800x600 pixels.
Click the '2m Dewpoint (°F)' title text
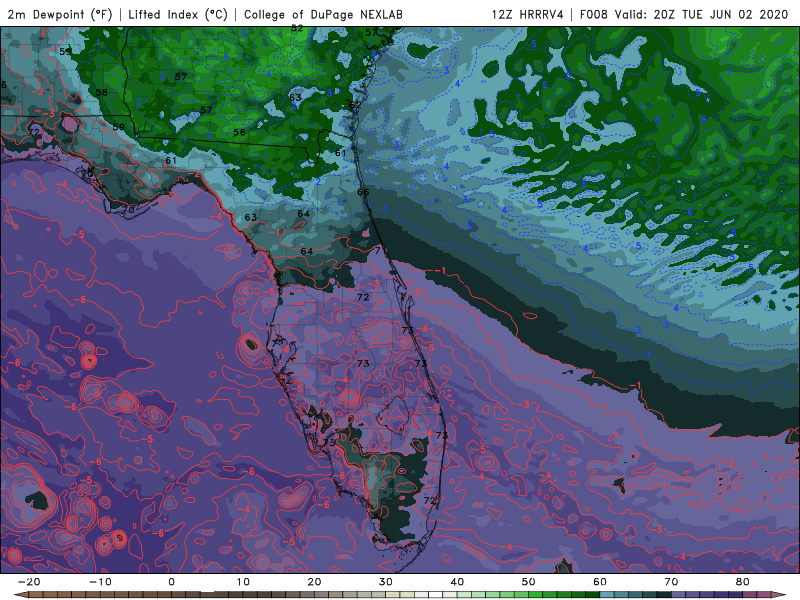click(x=60, y=14)
